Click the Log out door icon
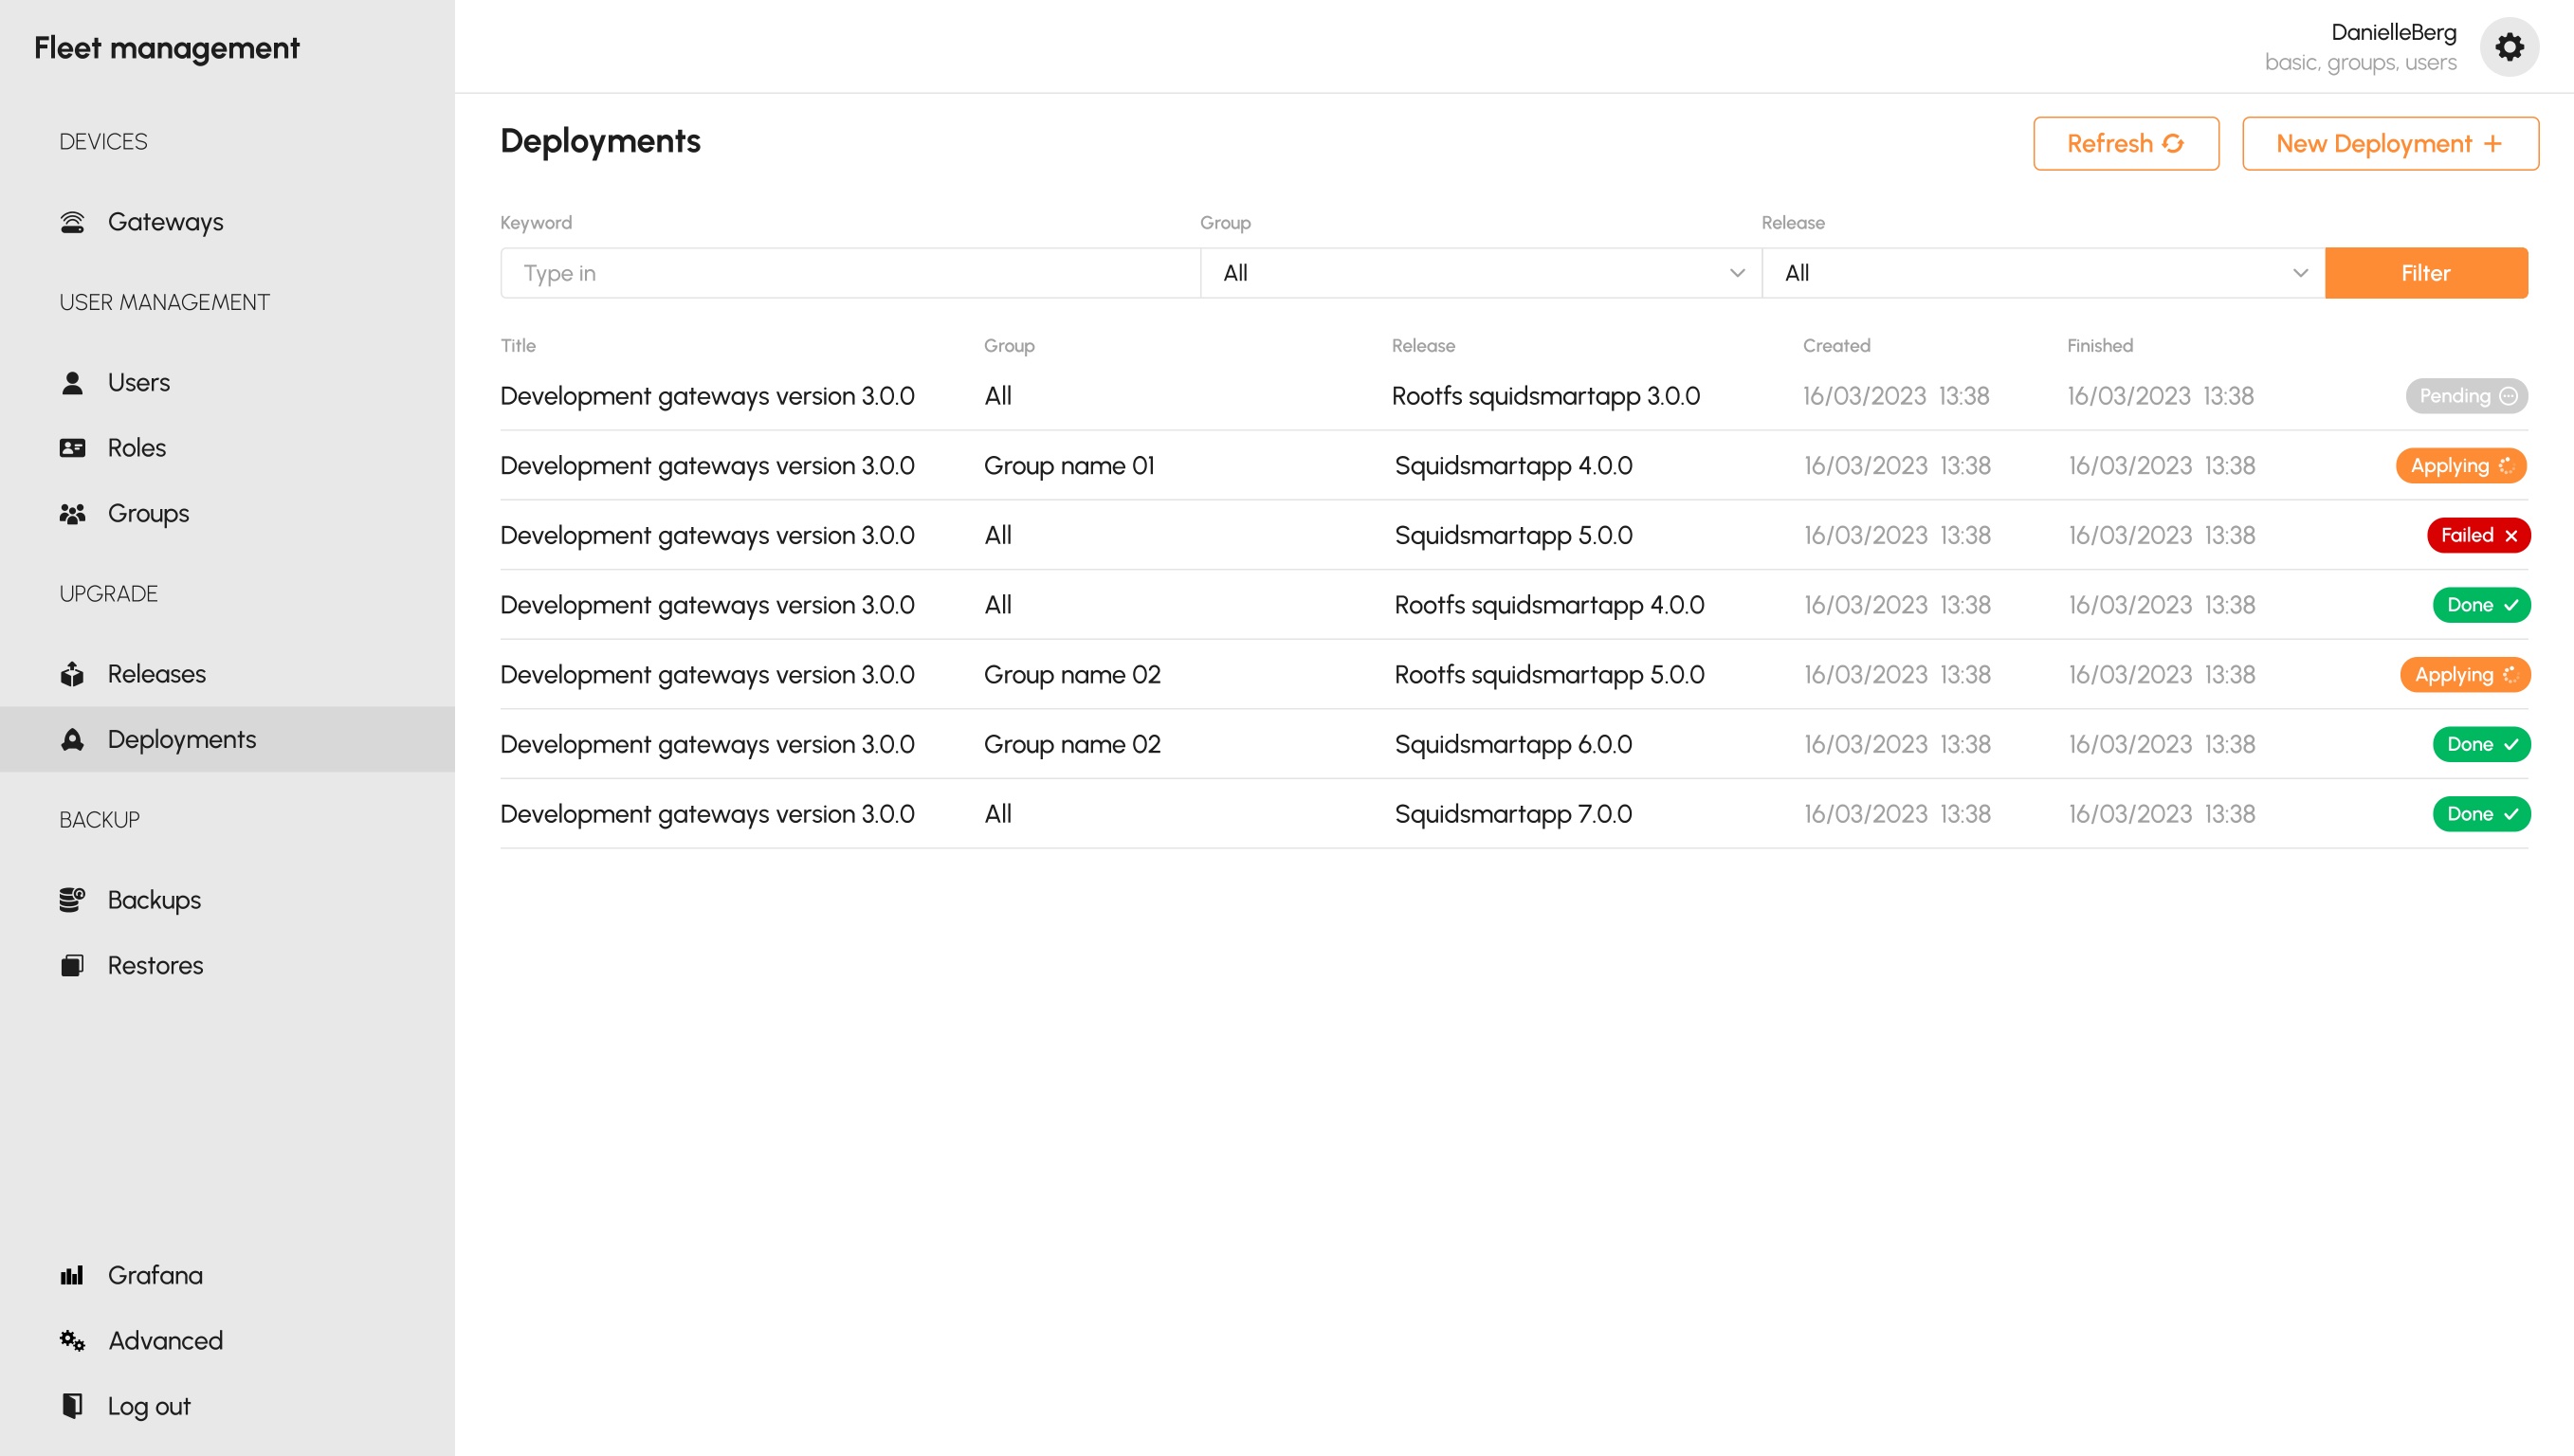This screenshot has width=2574, height=1456. 72,1406
